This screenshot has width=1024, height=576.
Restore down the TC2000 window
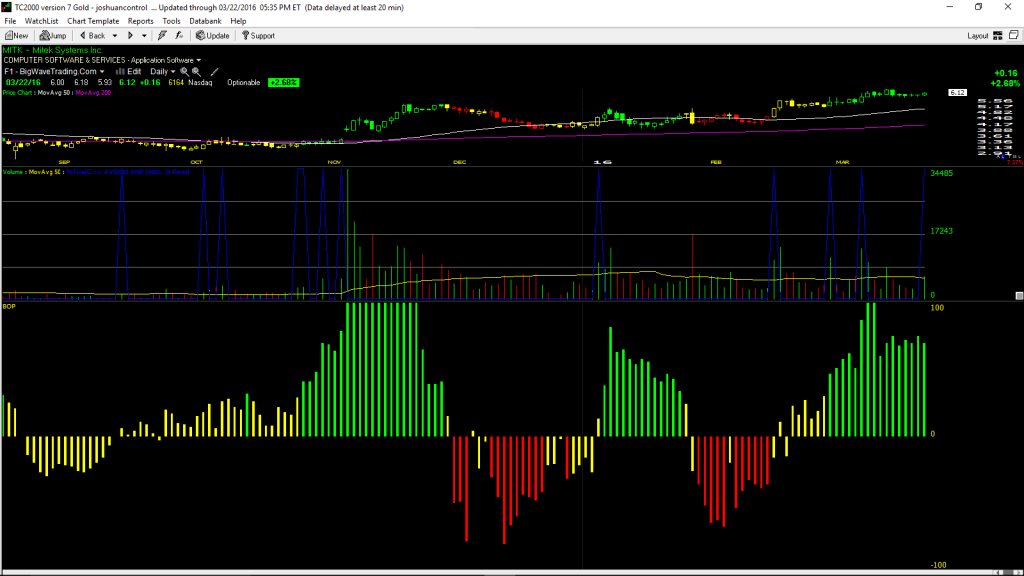978,7
